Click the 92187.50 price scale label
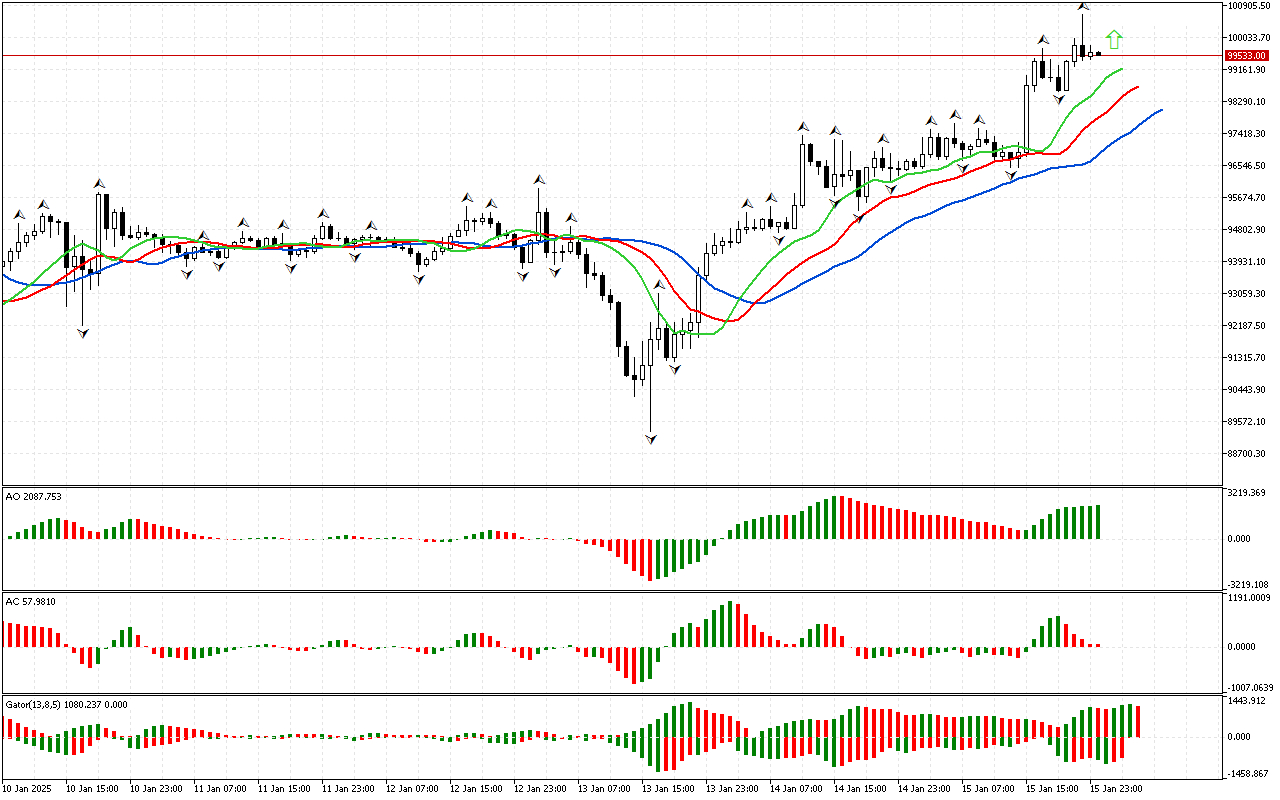The width and height of the screenshot is (1280, 800). [1247, 326]
